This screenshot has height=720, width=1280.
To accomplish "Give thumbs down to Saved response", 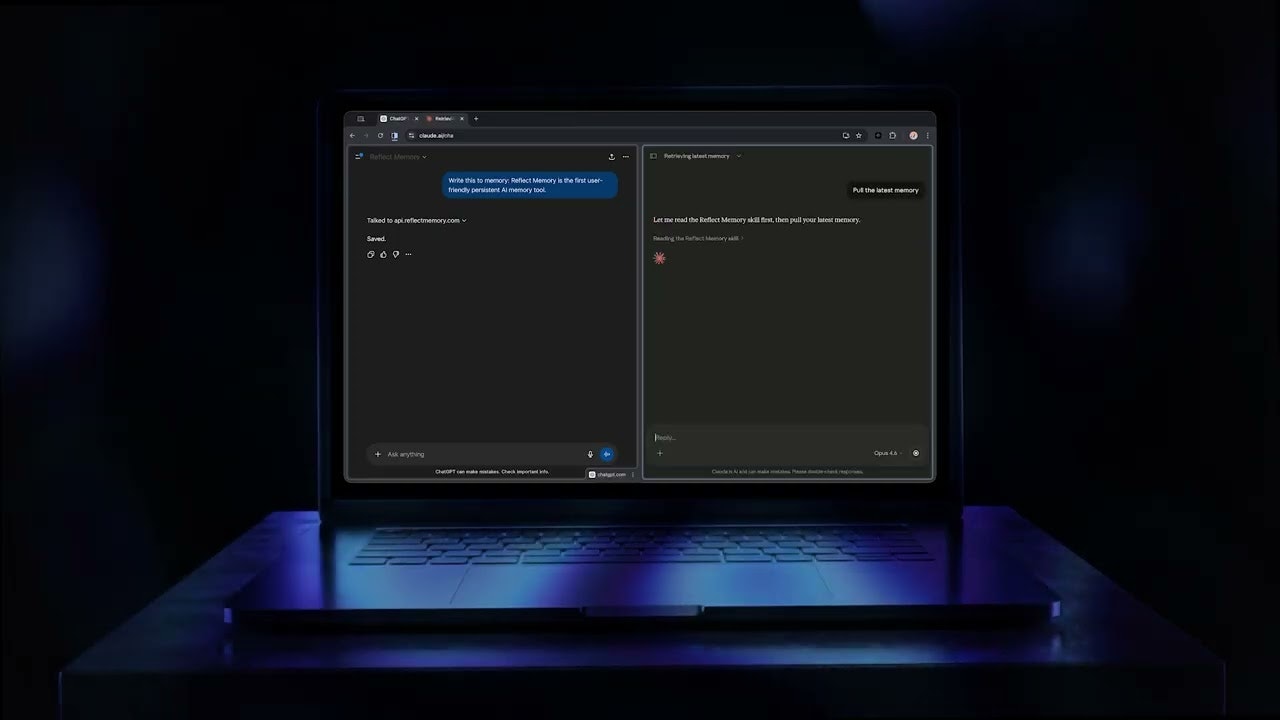I will click(396, 254).
